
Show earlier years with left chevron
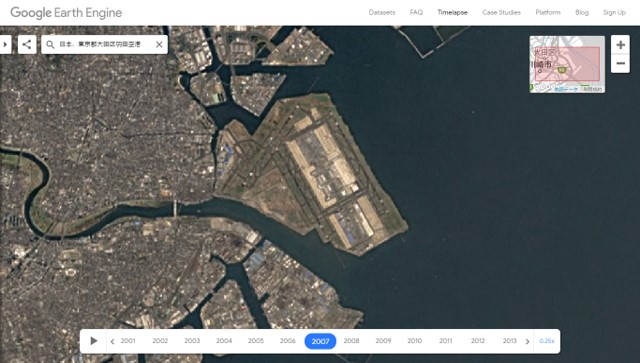[x=112, y=341]
